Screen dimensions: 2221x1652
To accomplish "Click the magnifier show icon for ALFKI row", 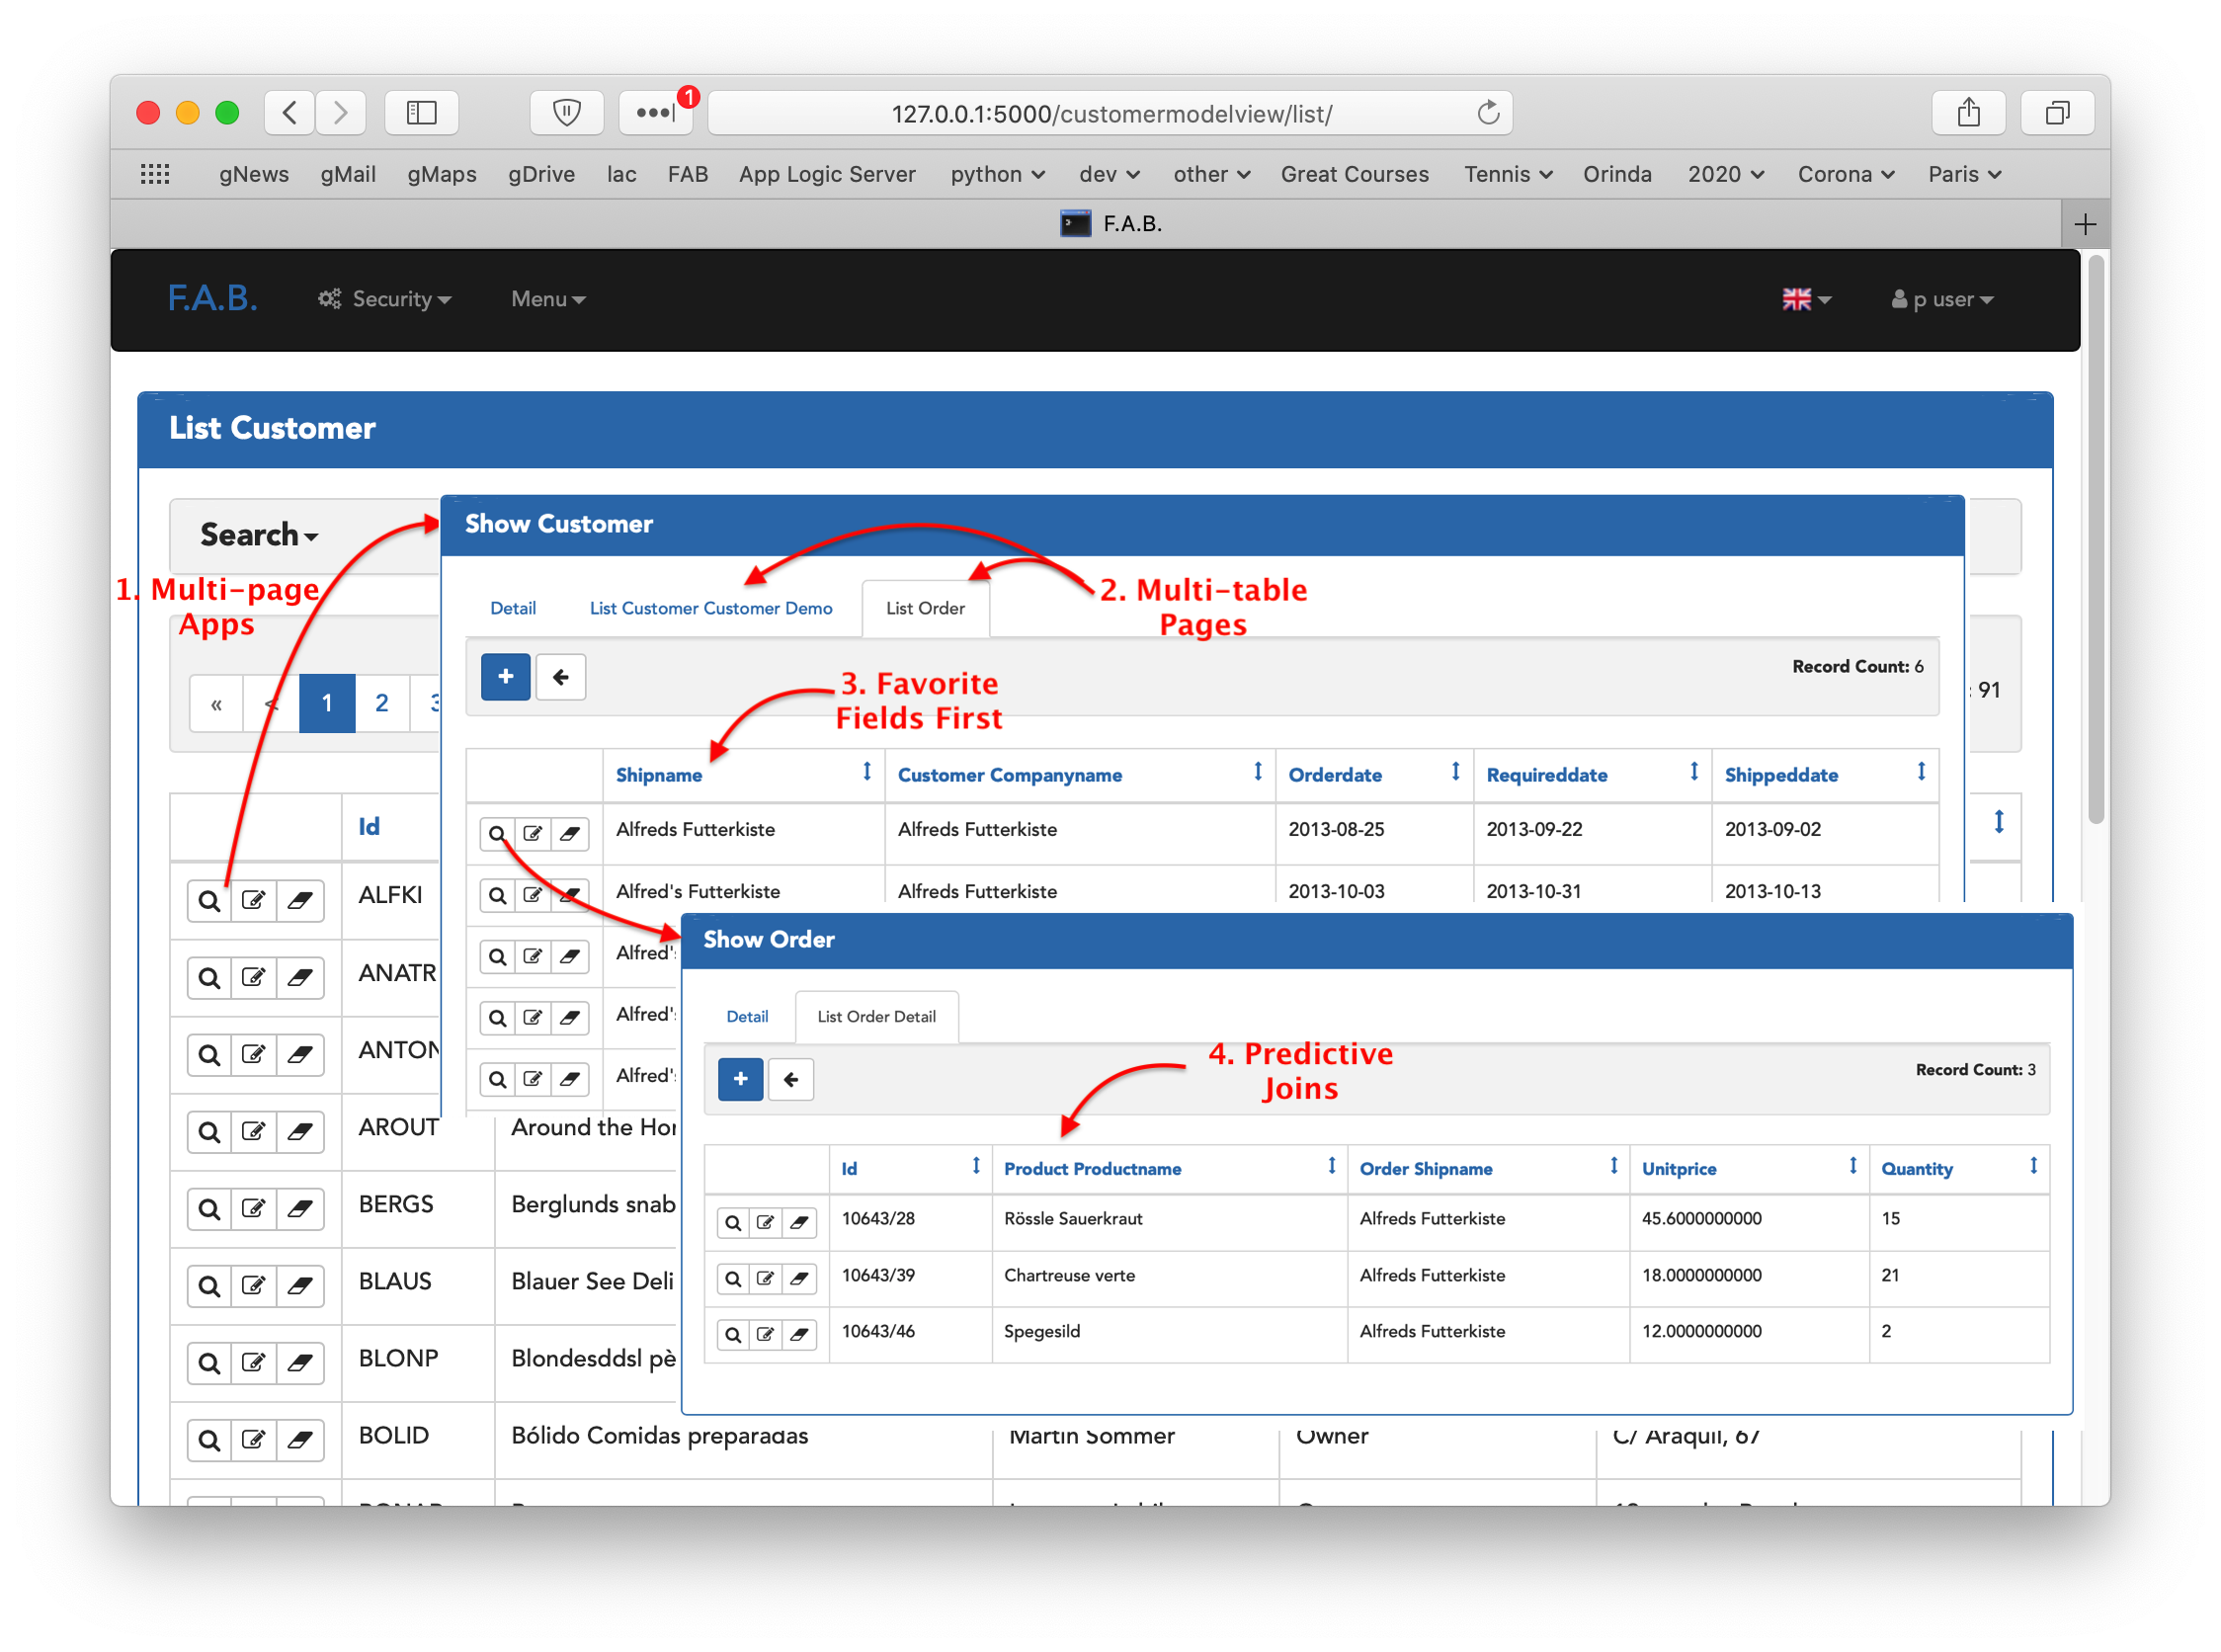I will (x=209, y=901).
